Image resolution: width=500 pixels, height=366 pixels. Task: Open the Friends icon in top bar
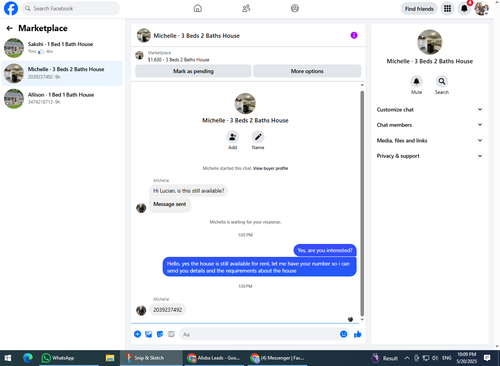pos(246,8)
